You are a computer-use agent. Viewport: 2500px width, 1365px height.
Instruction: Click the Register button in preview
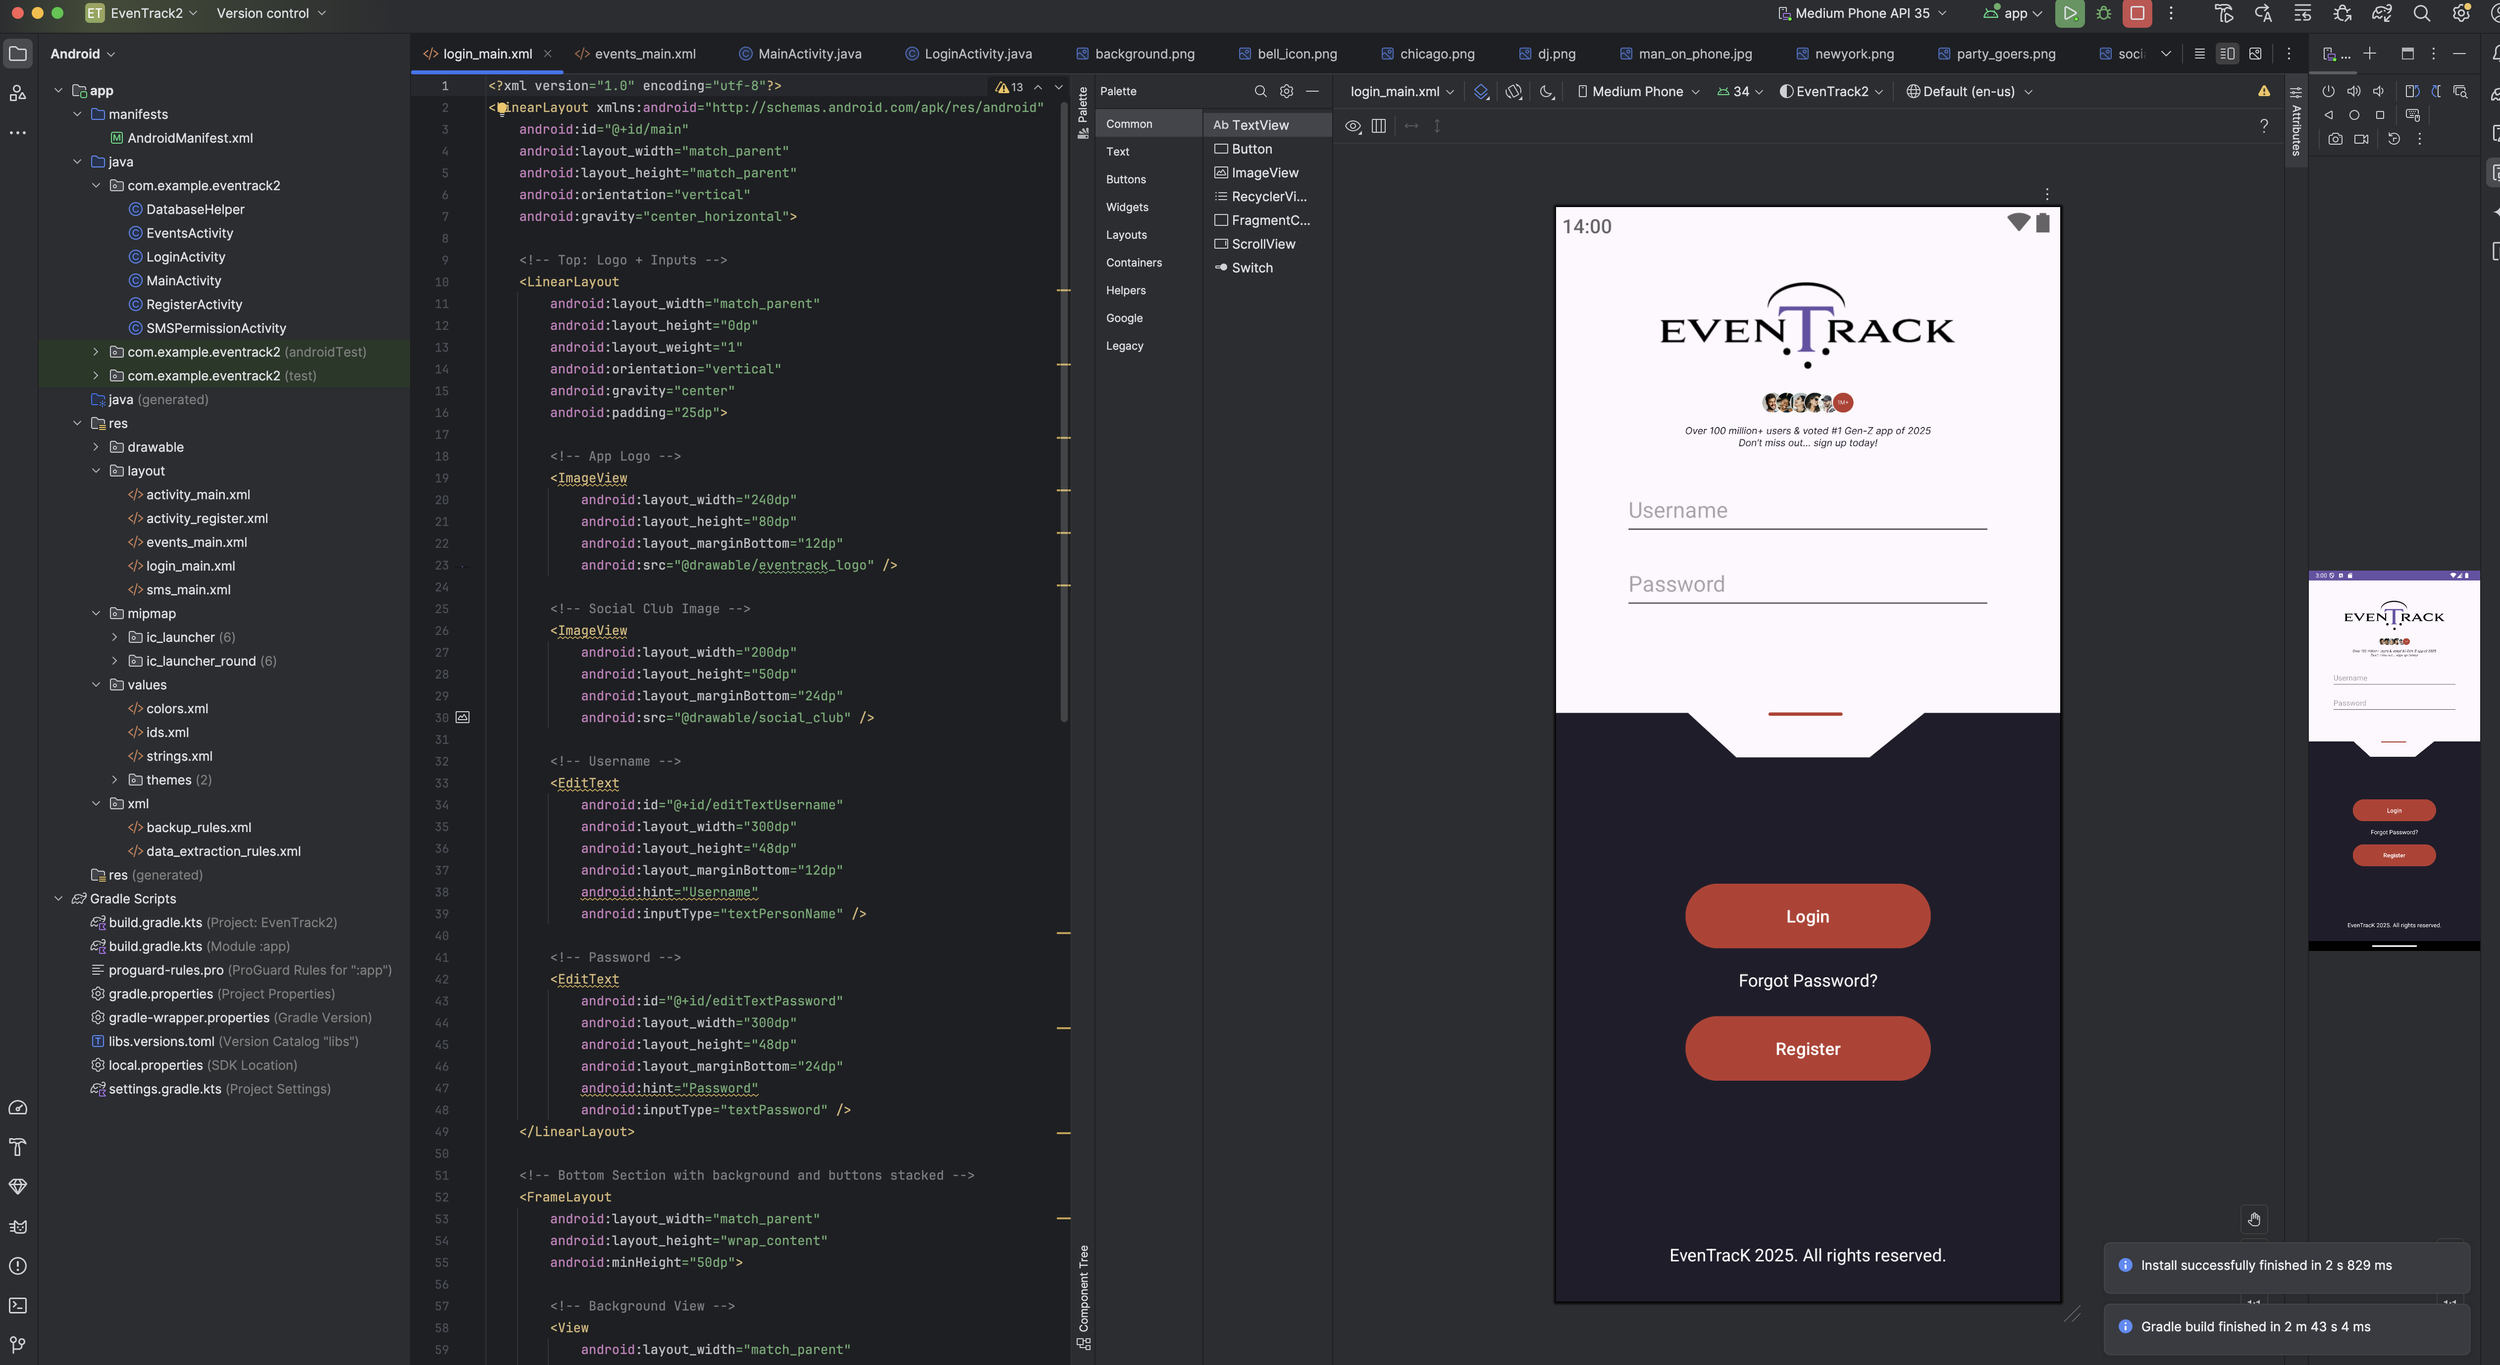click(x=1806, y=1048)
